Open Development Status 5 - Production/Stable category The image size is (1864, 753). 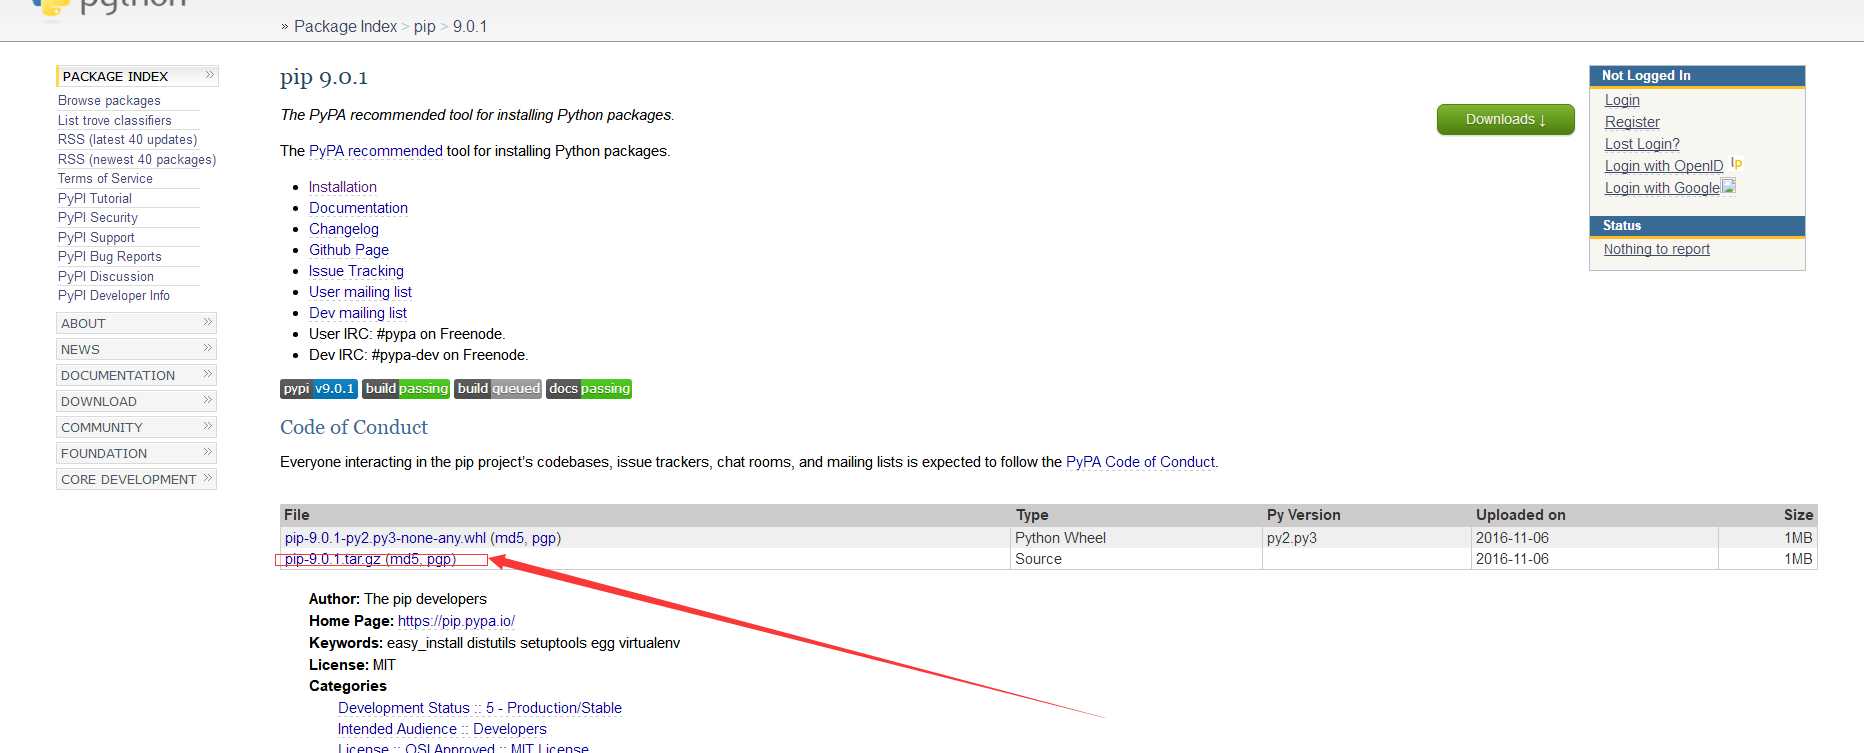coord(480,708)
